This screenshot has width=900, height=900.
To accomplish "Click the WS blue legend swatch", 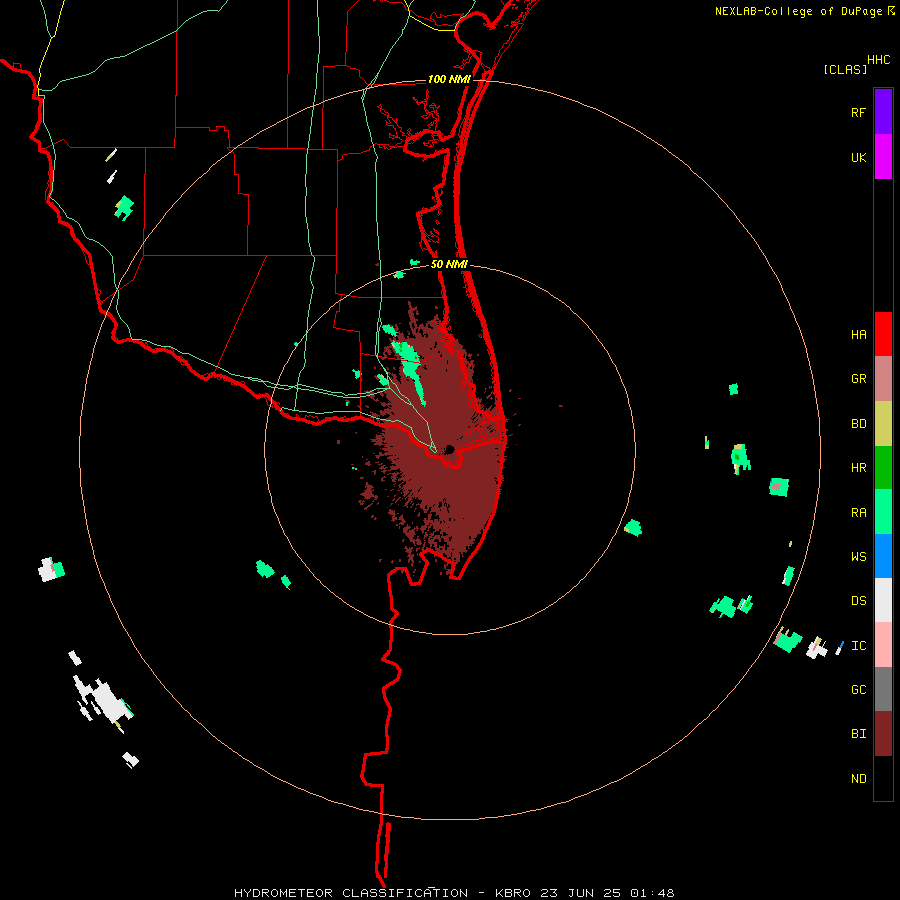I will 883,556.
